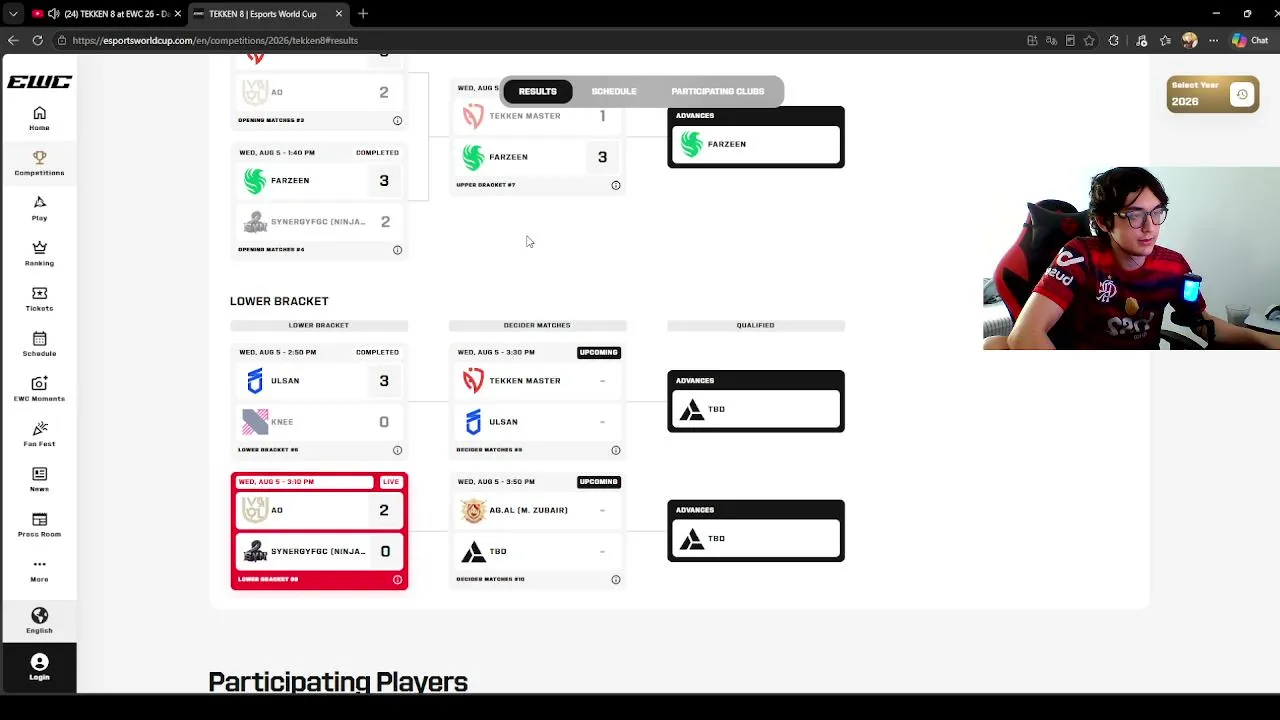1280x720 pixels.
Task: Open the Copilot Chat button
Action: pyautogui.click(x=1250, y=40)
